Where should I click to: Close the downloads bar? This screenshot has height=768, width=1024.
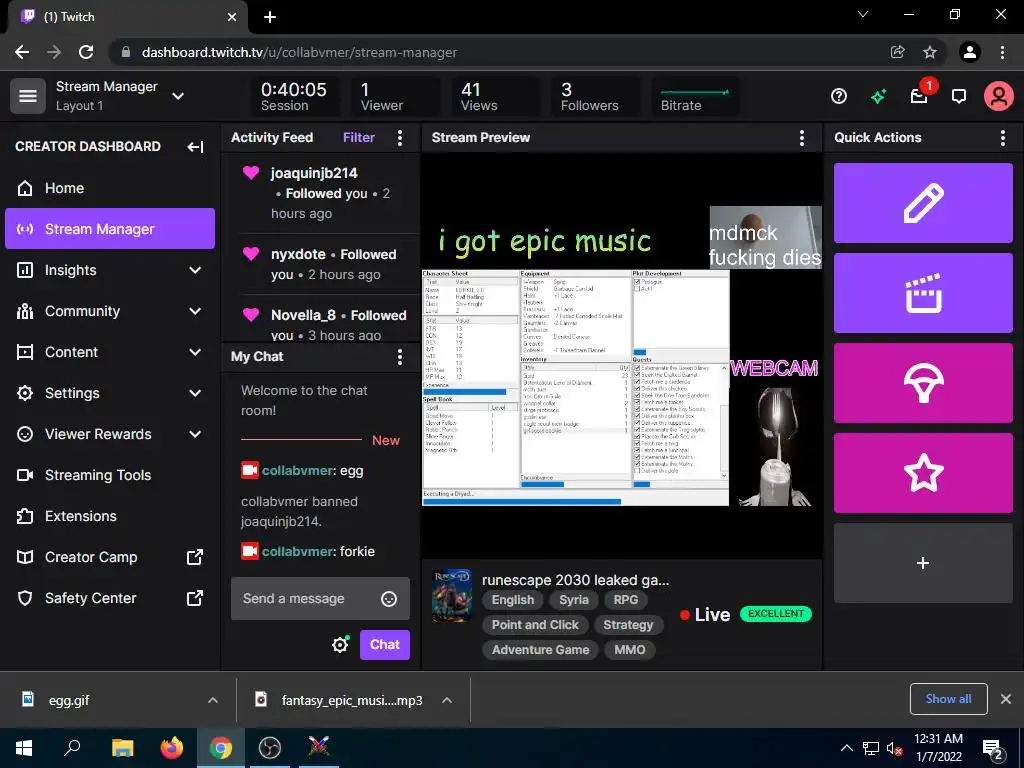click(x=1006, y=699)
